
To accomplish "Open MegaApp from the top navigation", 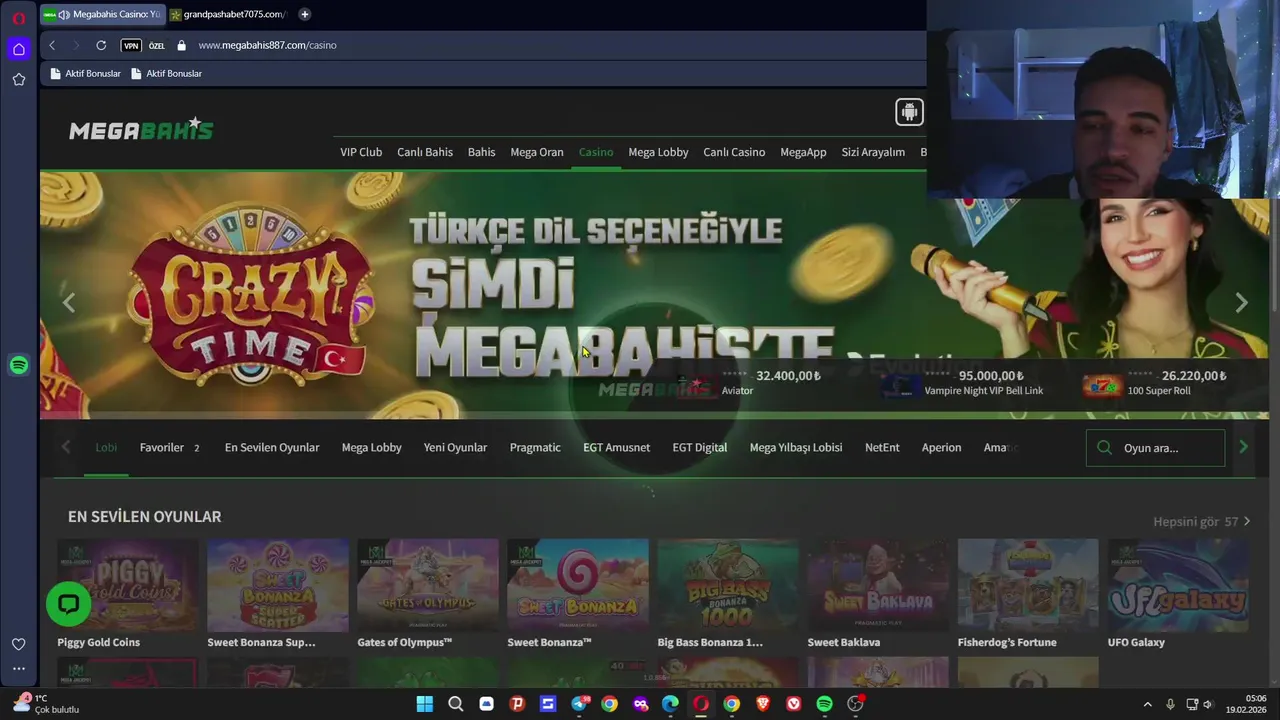I will point(803,152).
